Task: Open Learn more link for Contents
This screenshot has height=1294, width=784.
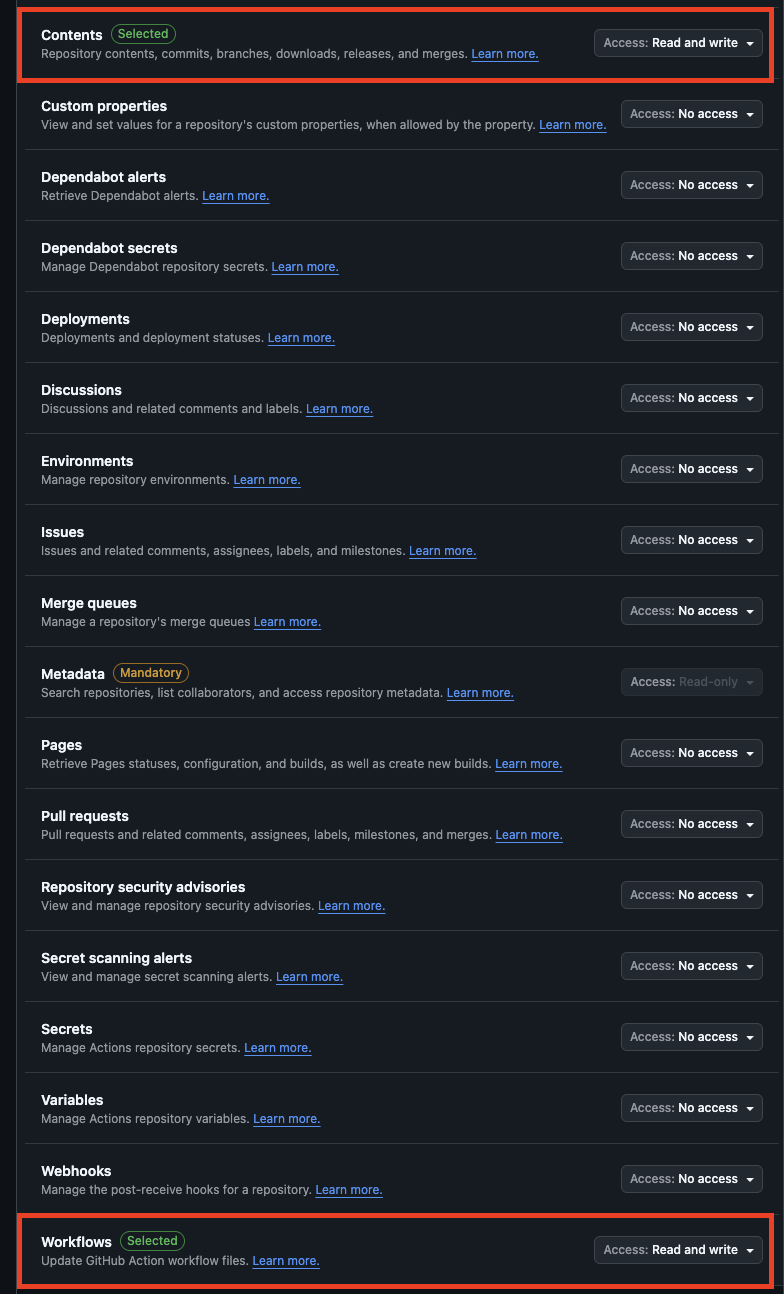Action: pos(505,54)
